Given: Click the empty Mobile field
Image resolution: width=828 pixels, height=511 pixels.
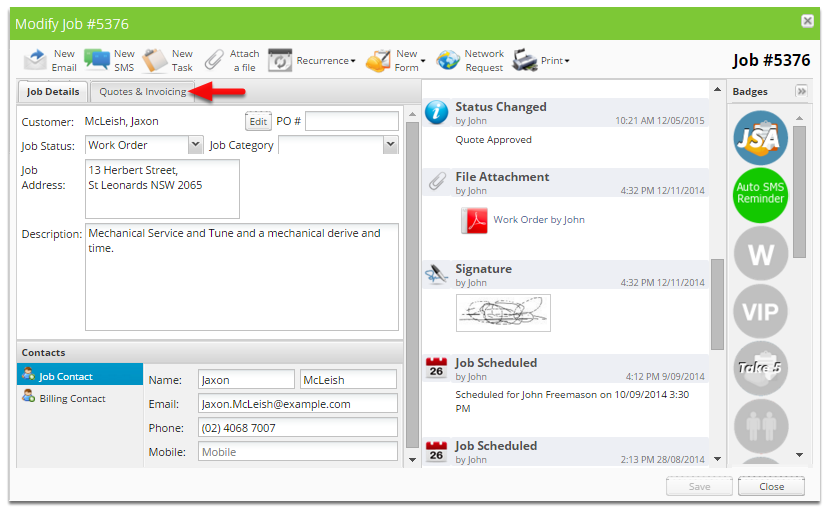Looking at the screenshot, I should click(298, 452).
